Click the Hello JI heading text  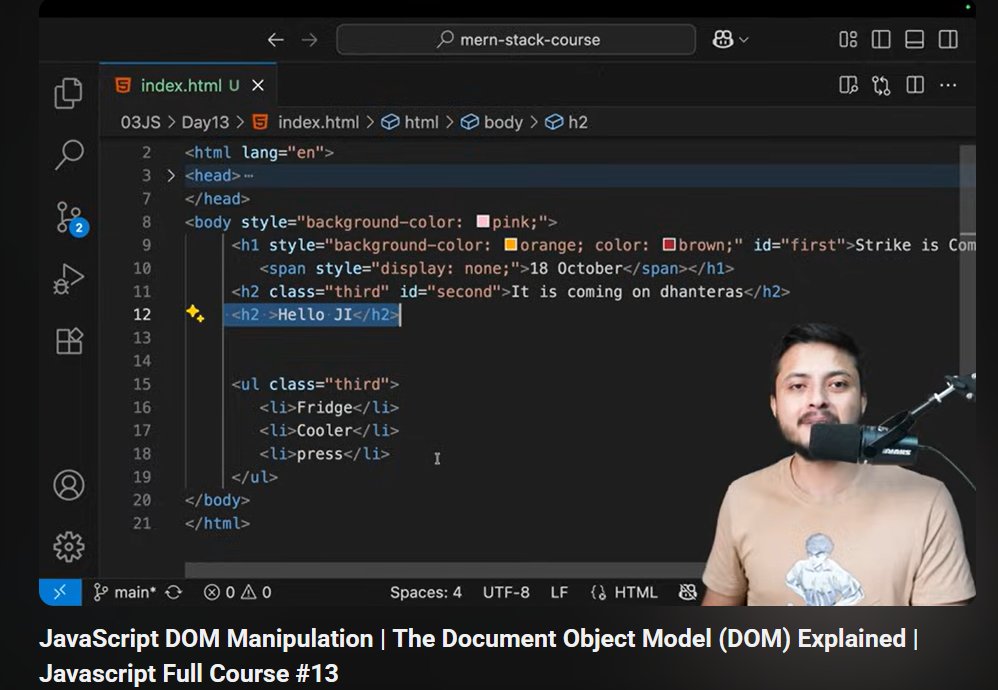pyautogui.click(x=315, y=314)
